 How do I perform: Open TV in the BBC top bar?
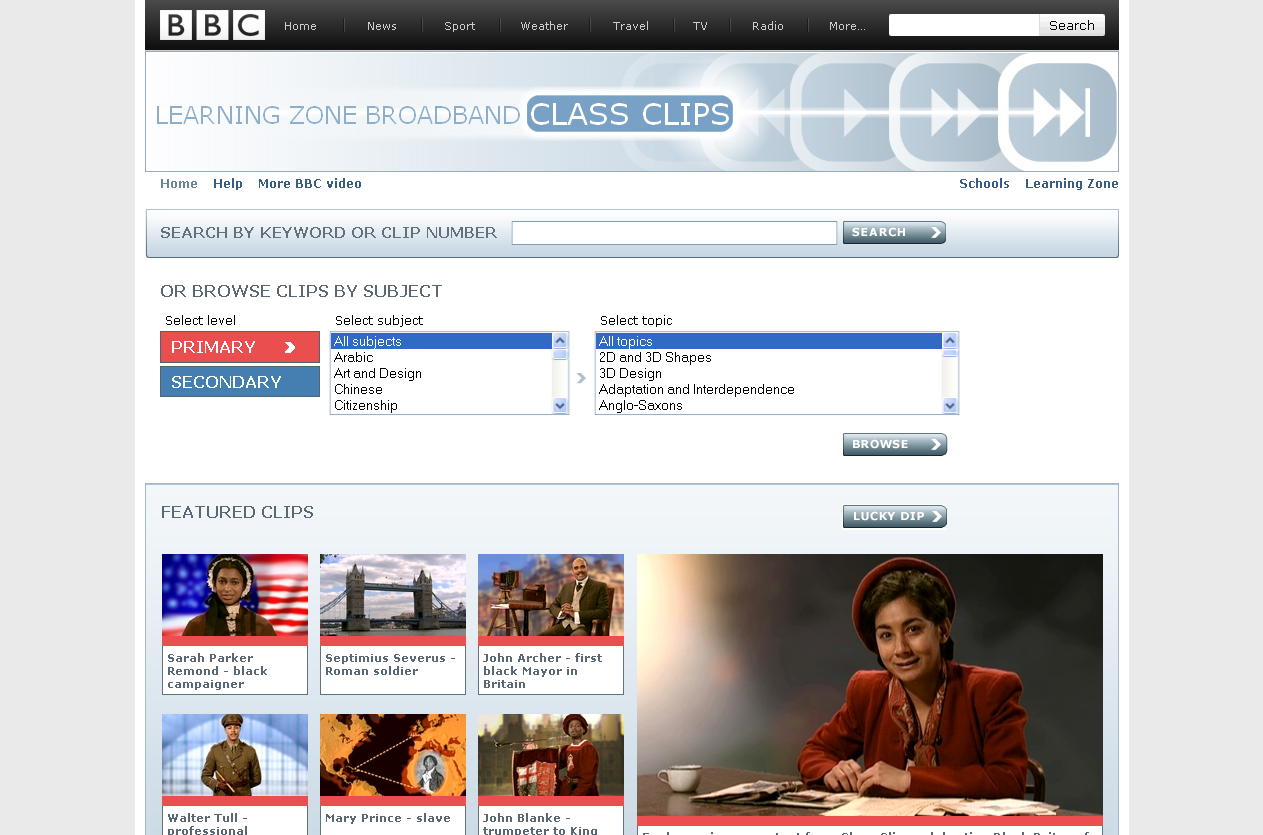(700, 26)
